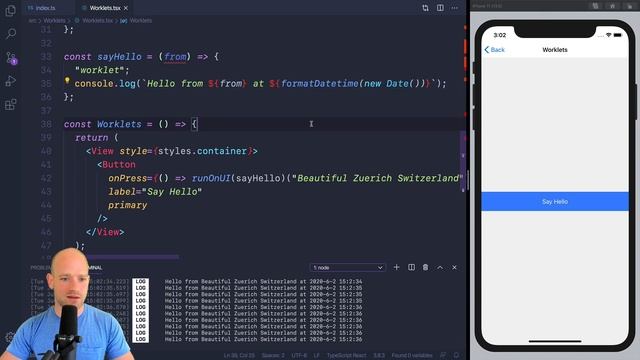640x360 pixels.
Task: Open Source Control view with badge
Action: coord(11,58)
